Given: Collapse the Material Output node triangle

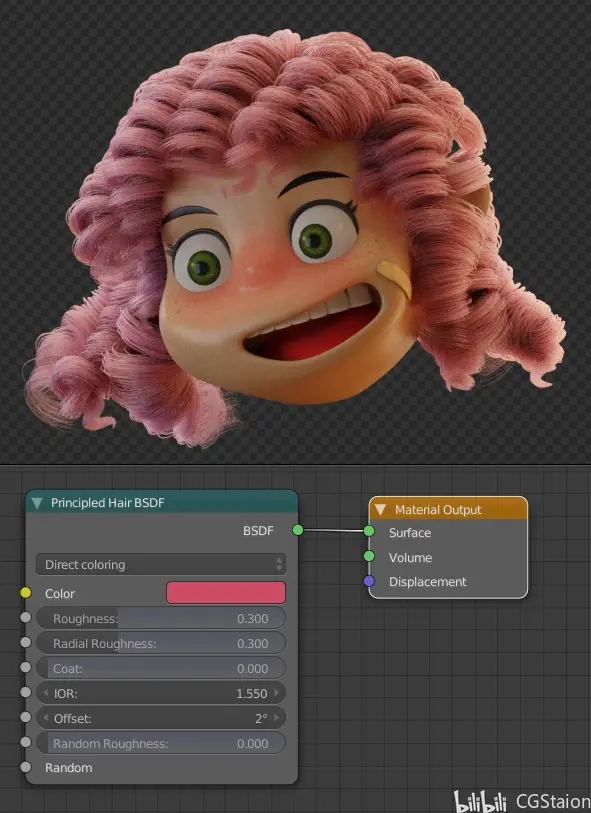Looking at the screenshot, I should click(x=381, y=510).
